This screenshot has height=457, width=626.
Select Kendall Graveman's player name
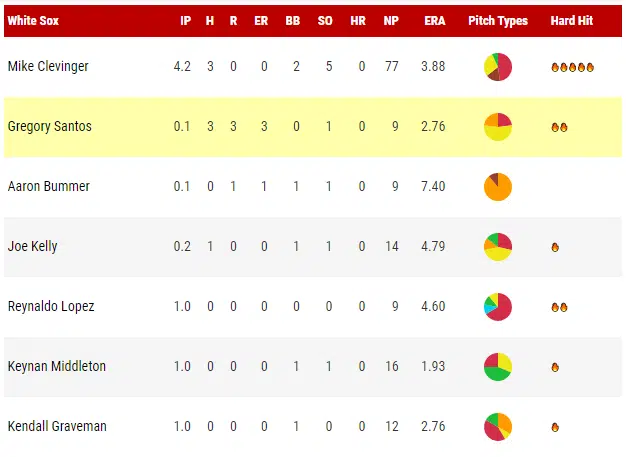point(57,427)
